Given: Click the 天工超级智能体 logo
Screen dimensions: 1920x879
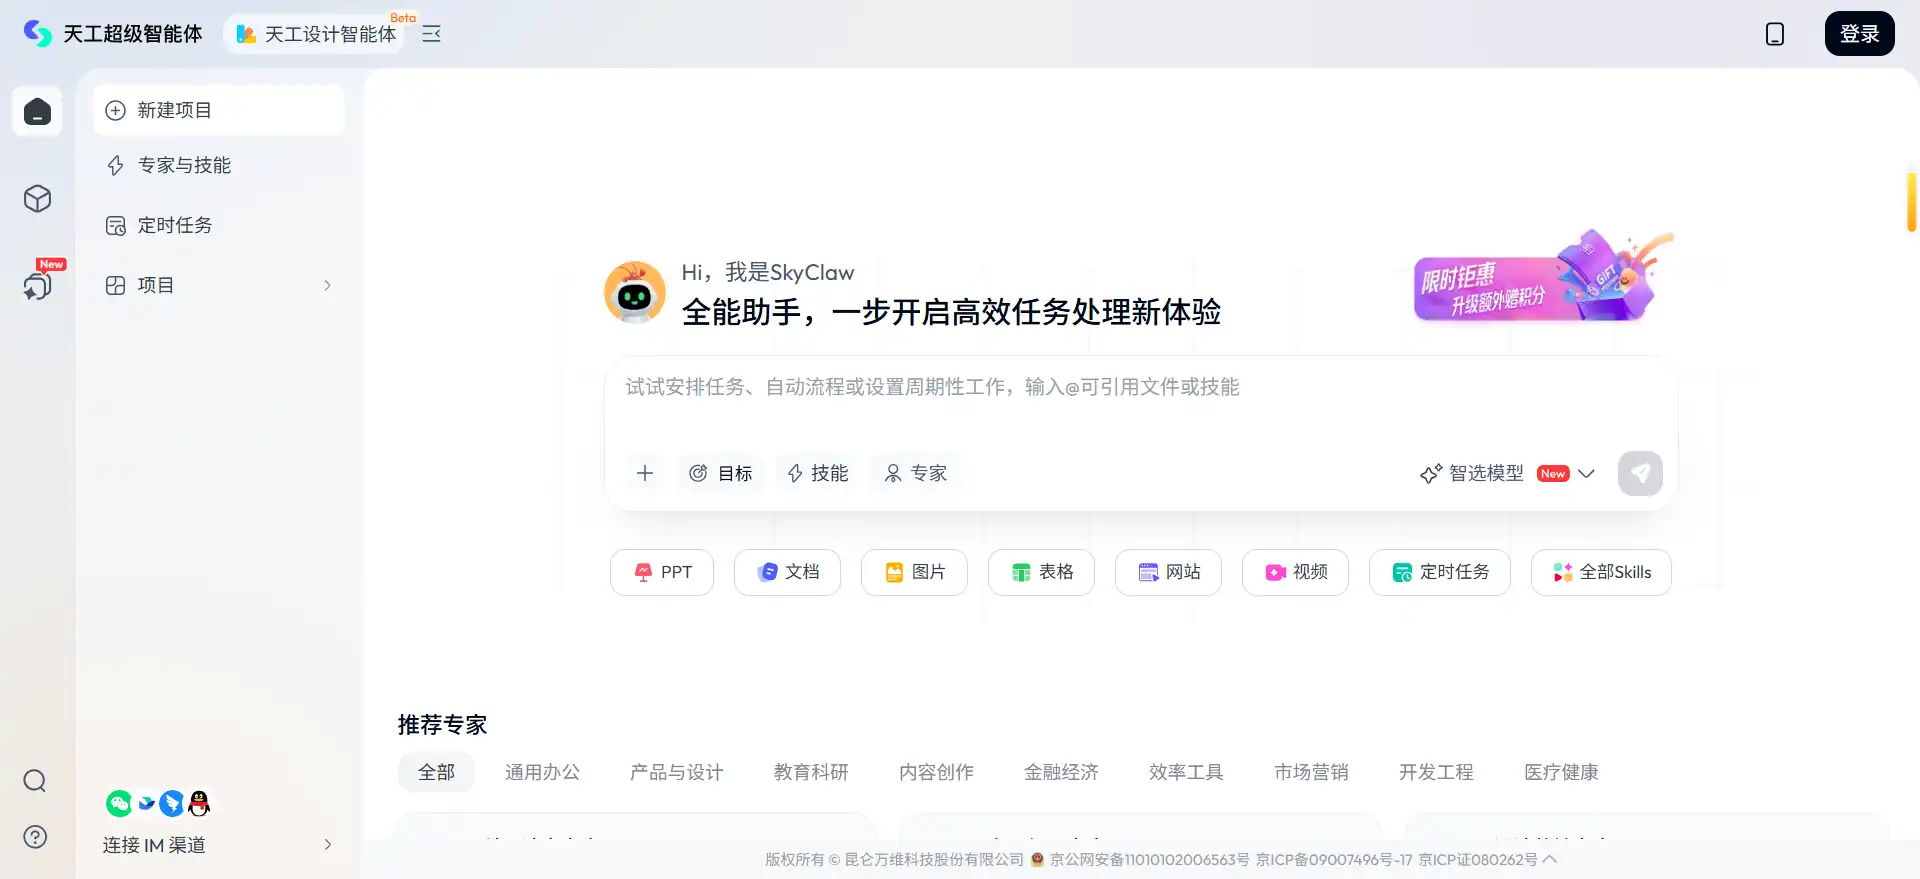Looking at the screenshot, I should pos(113,34).
